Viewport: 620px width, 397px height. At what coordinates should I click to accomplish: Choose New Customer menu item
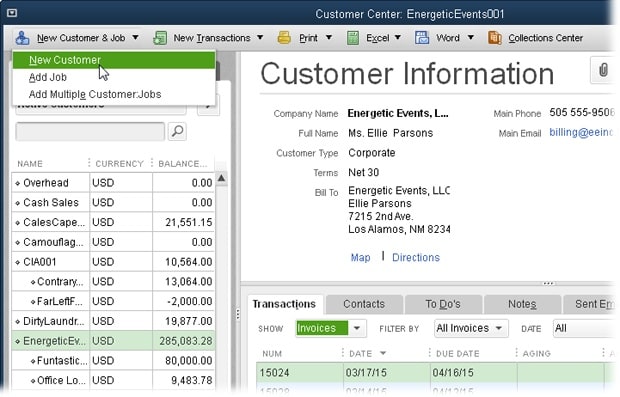tap(114, 60)
